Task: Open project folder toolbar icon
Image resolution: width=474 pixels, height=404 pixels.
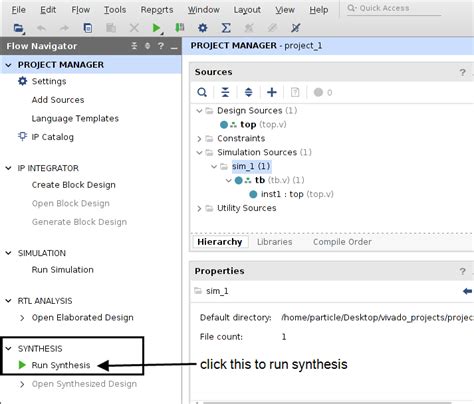Action: pyautogui.click(x=19, y=28)
